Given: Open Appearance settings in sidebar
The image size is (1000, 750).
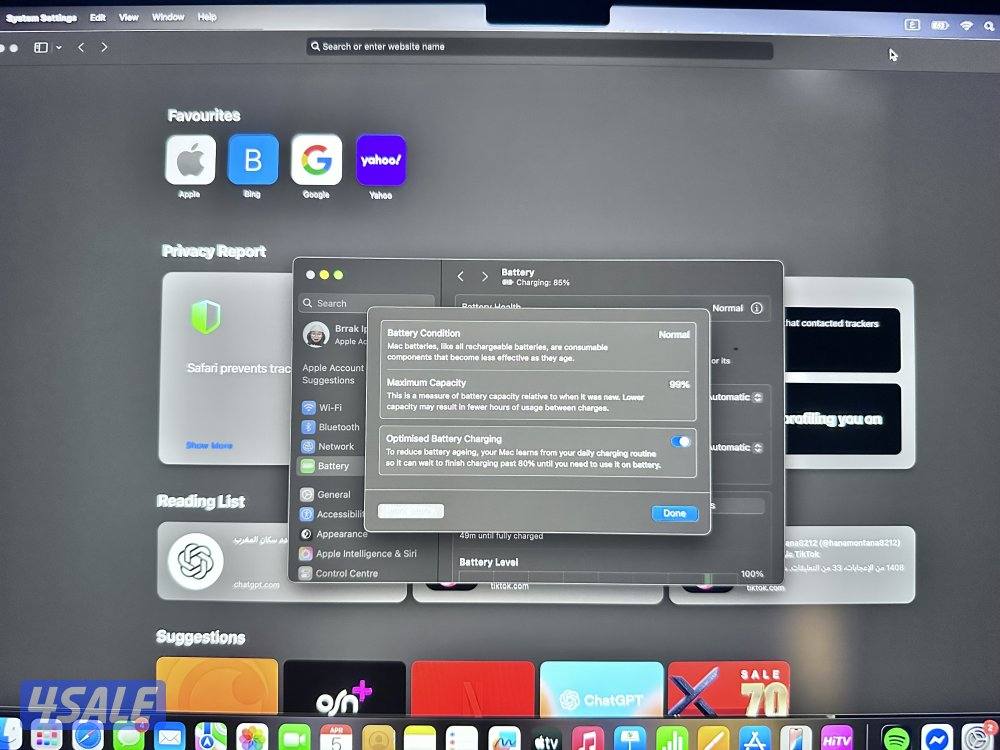Looking at the screenshot, I should pyautogui.click(x=340, y=533).
